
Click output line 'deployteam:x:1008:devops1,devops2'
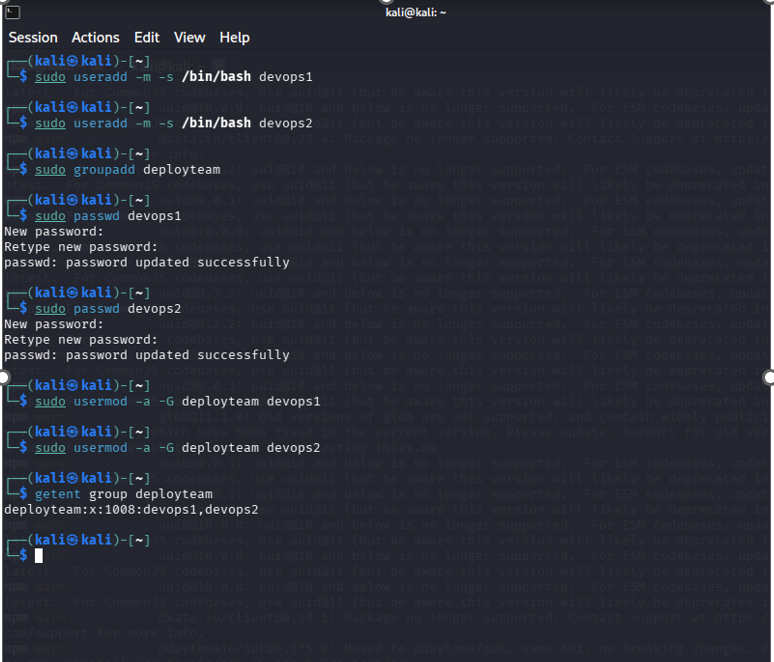point(131,509)
